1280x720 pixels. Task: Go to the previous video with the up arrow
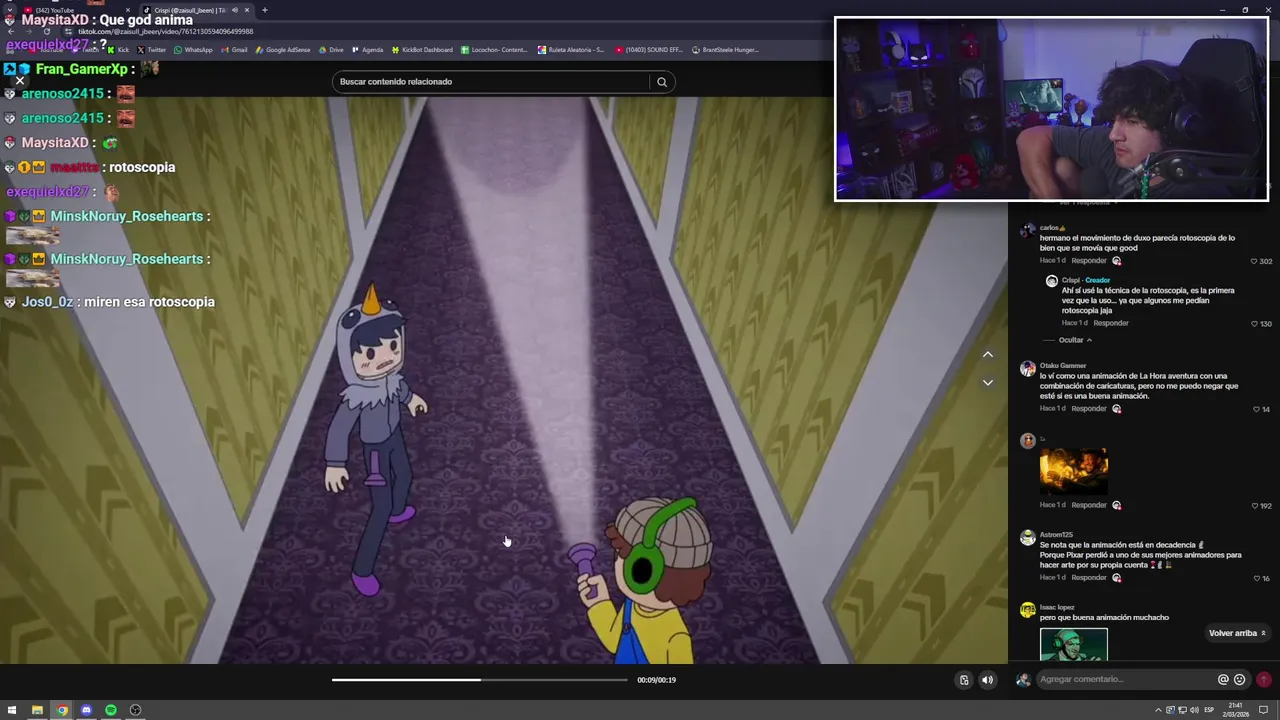pyautogui.click(x=987, y=354)
